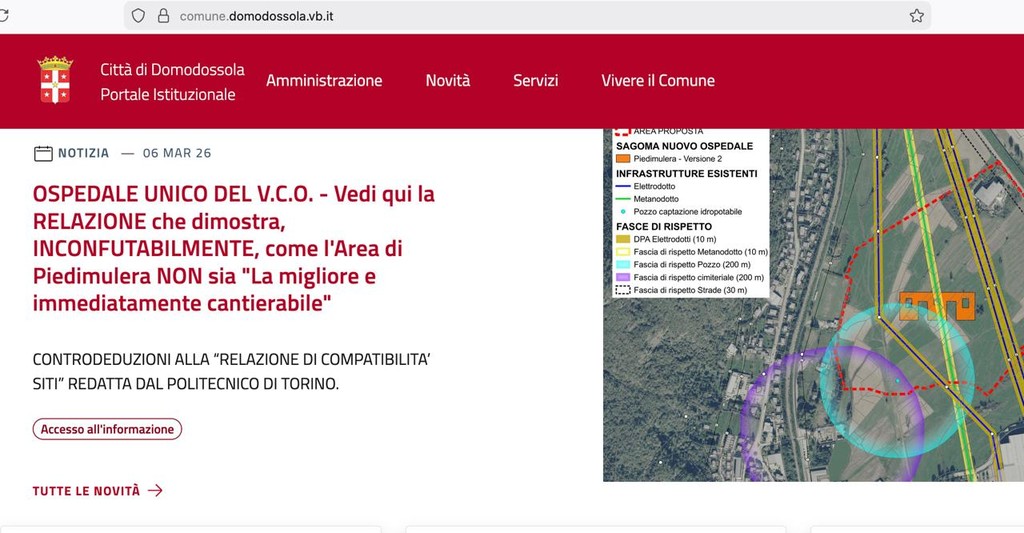Click the orange hospital footprint on the map
Image resolution: width=1024 pixels, height=533 pixels.
pos(937,307)
